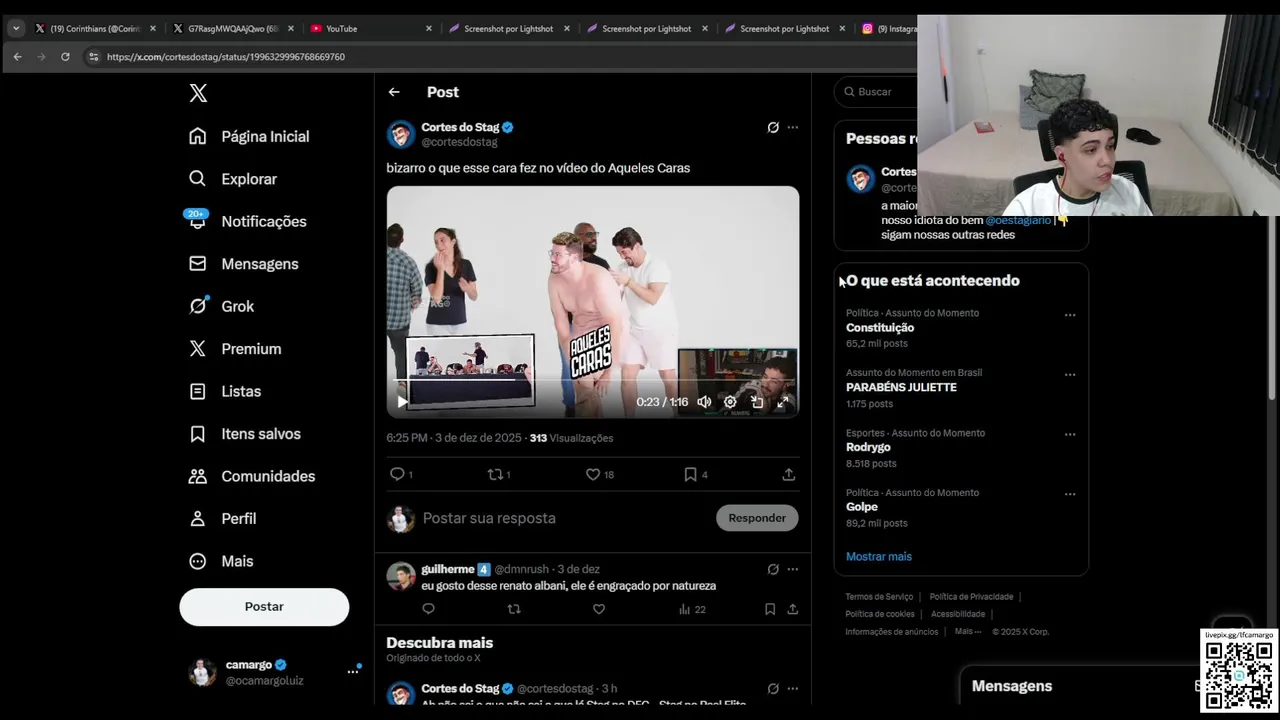Open more options for PARABÉNS JULIETTE trend

1070,375
